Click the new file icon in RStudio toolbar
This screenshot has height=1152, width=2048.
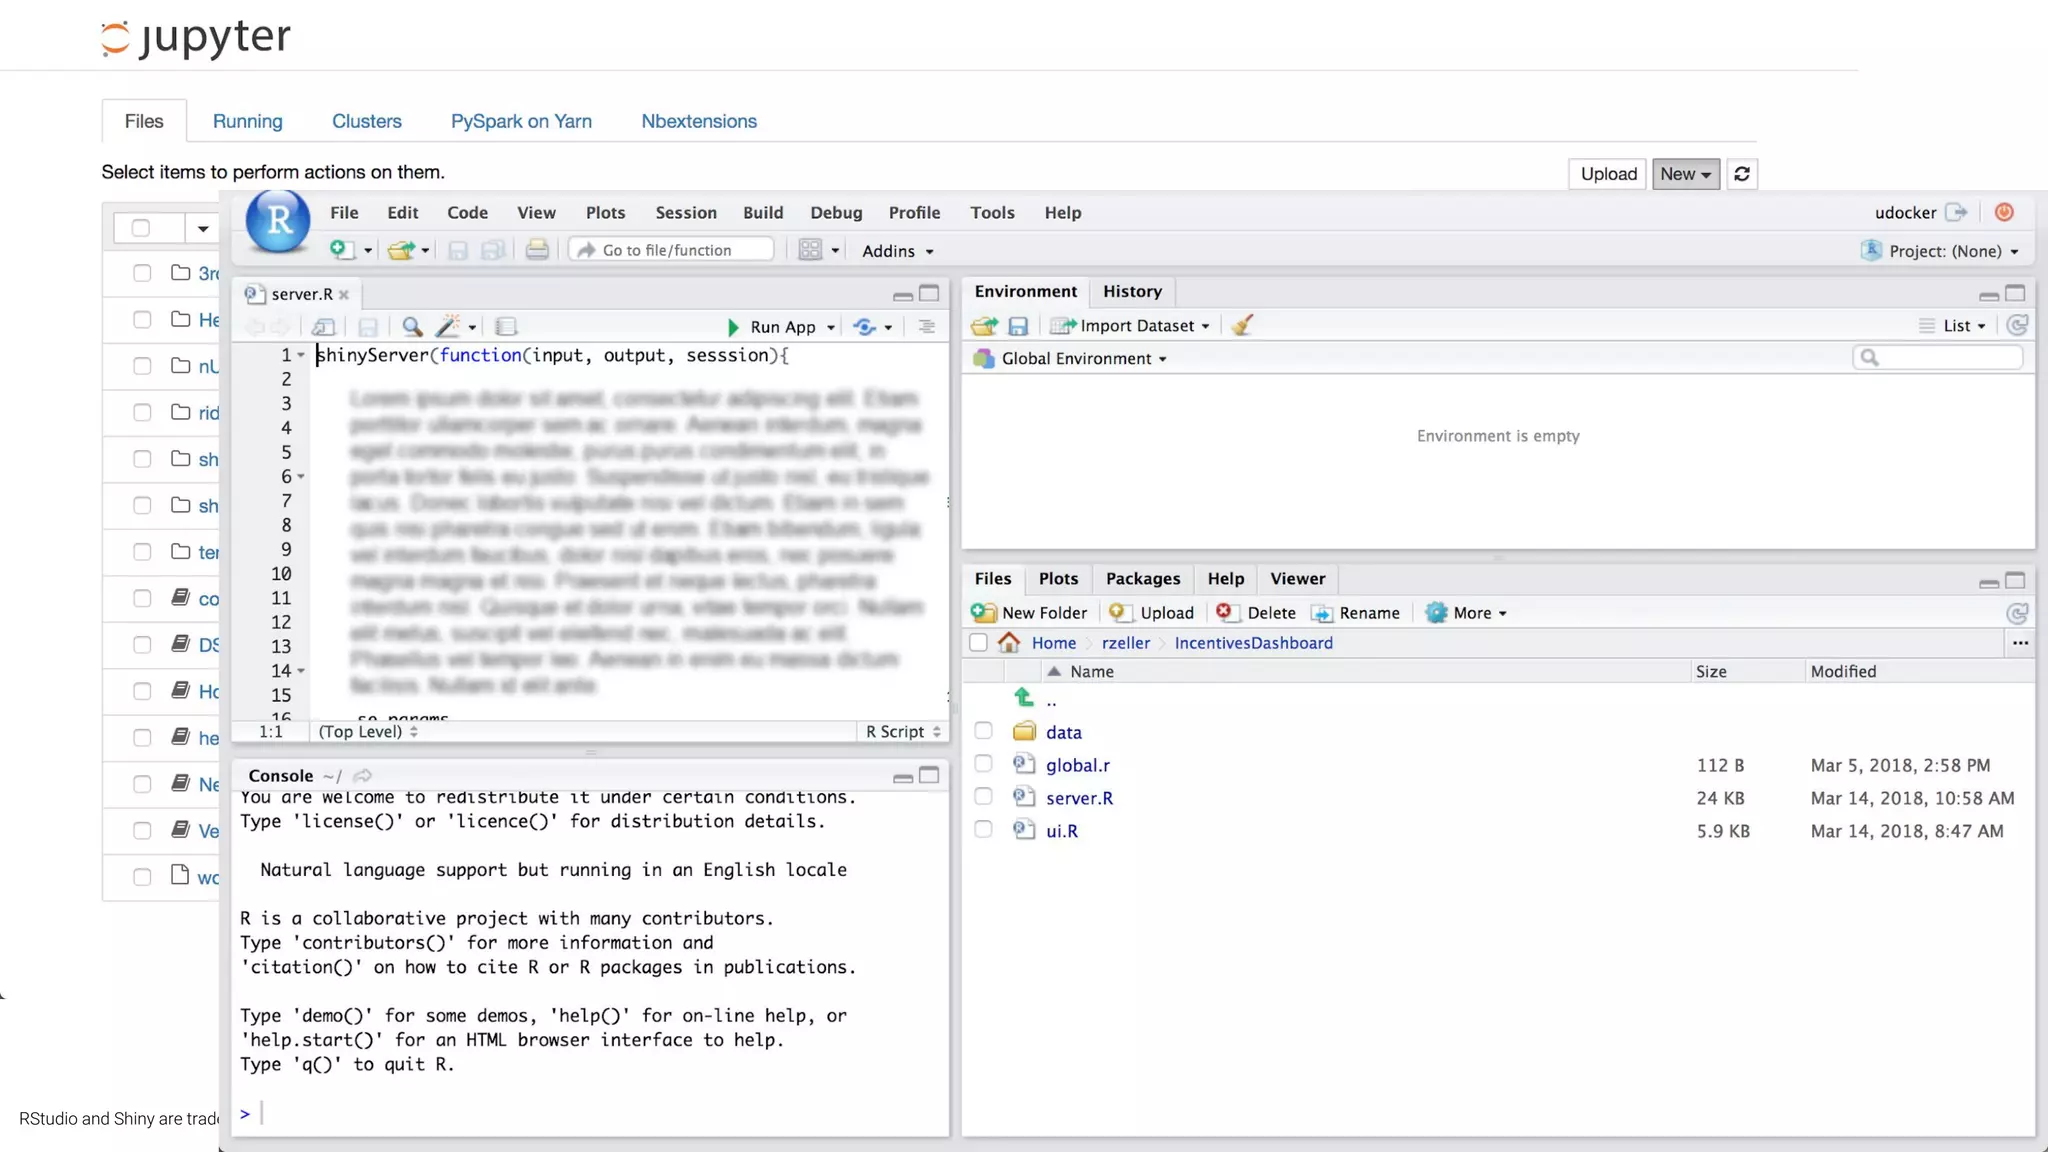[x=342, y=250]
